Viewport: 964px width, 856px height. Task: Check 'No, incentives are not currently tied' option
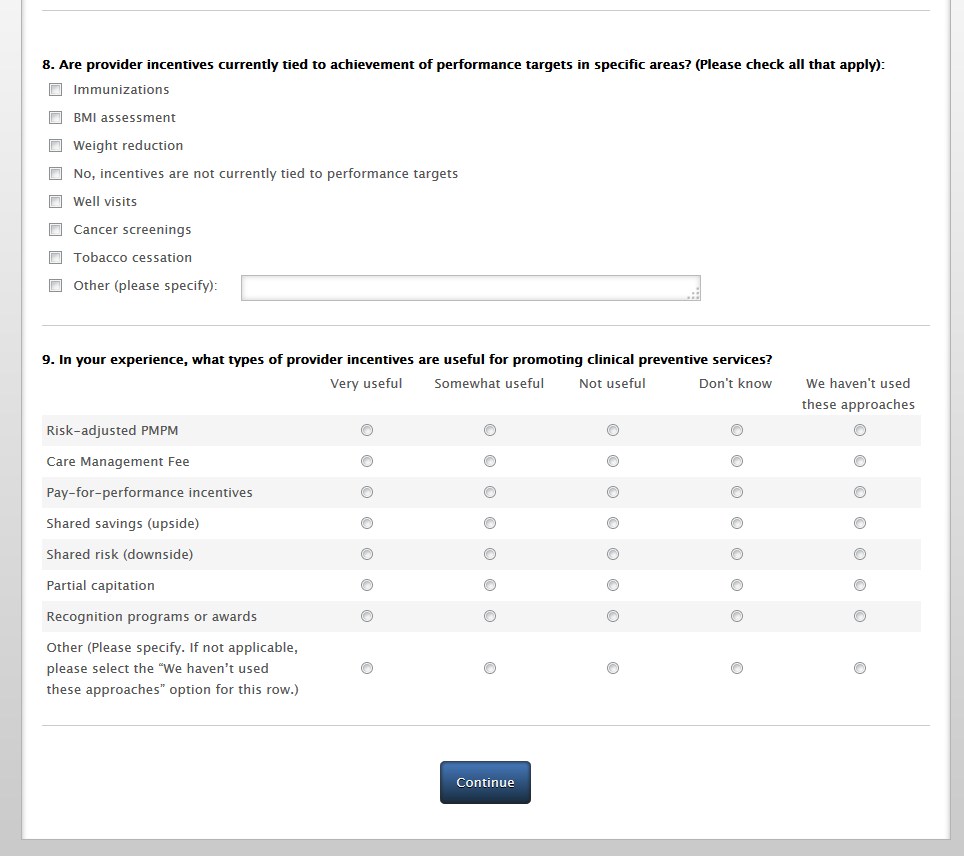(x=55, y=174)
